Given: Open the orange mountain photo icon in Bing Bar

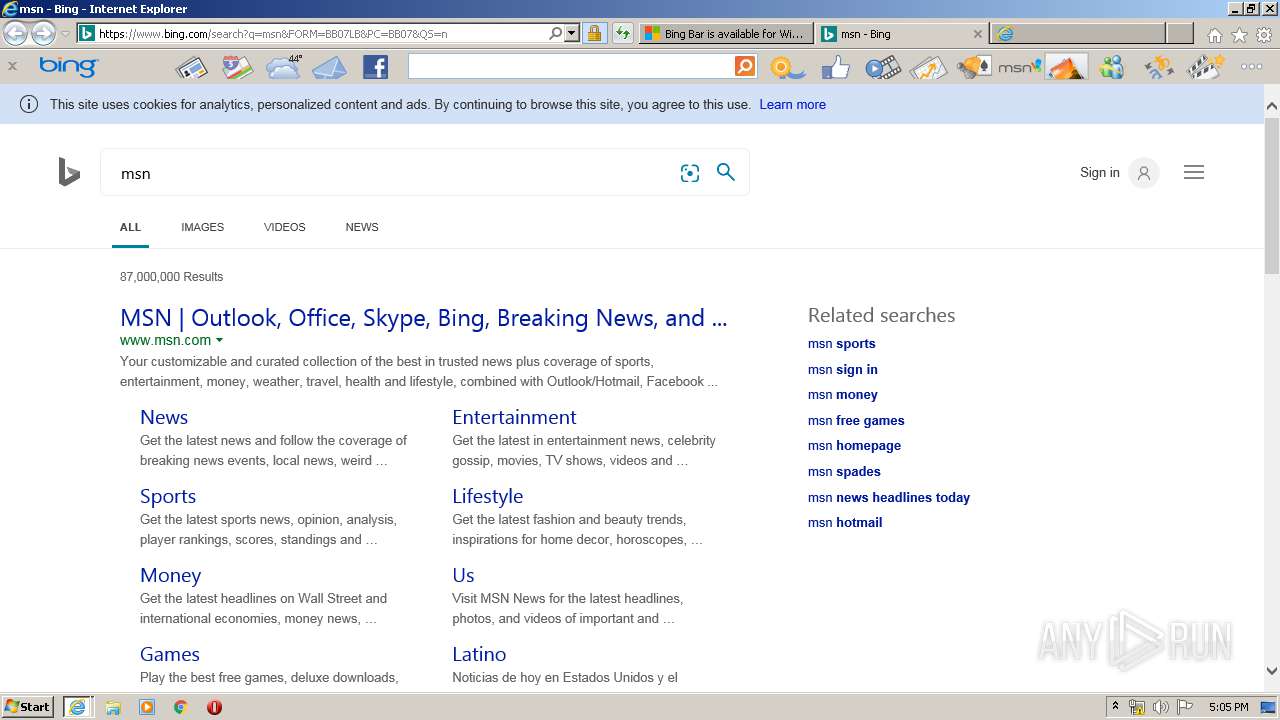Looking at the screenshot, I should [x=1066, y=68].
